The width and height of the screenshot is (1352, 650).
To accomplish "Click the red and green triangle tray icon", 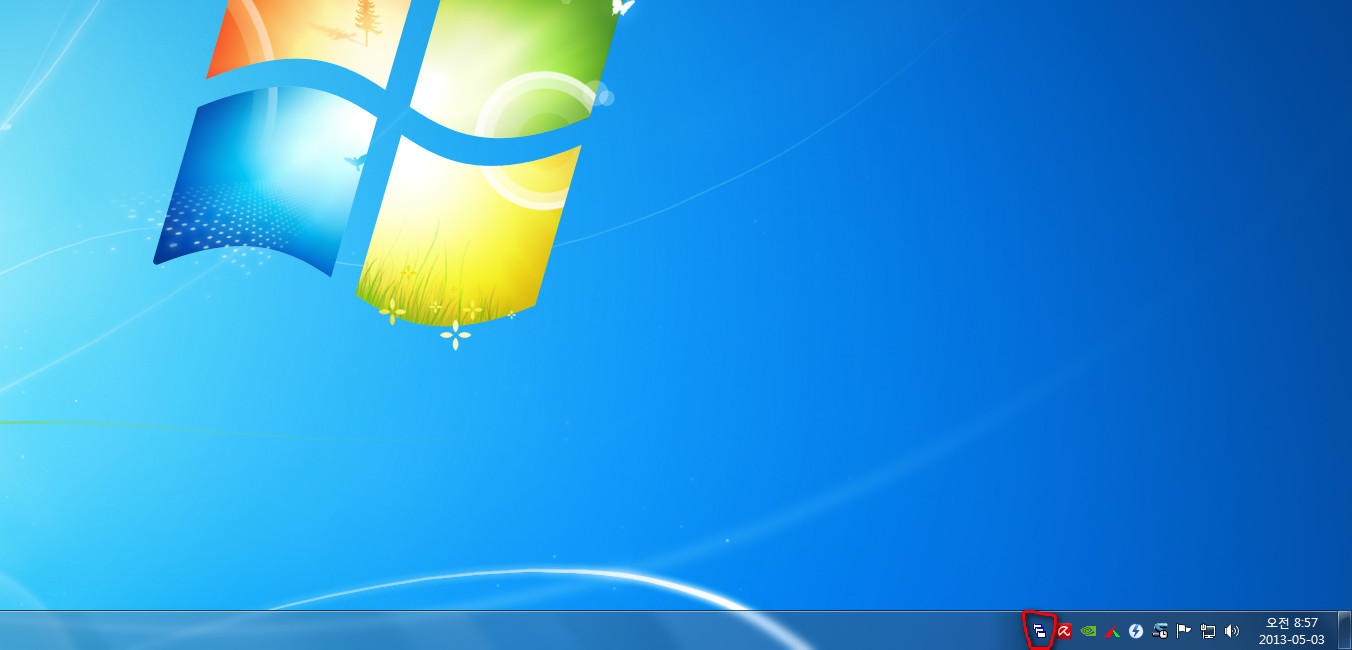I will point(1112,631).
